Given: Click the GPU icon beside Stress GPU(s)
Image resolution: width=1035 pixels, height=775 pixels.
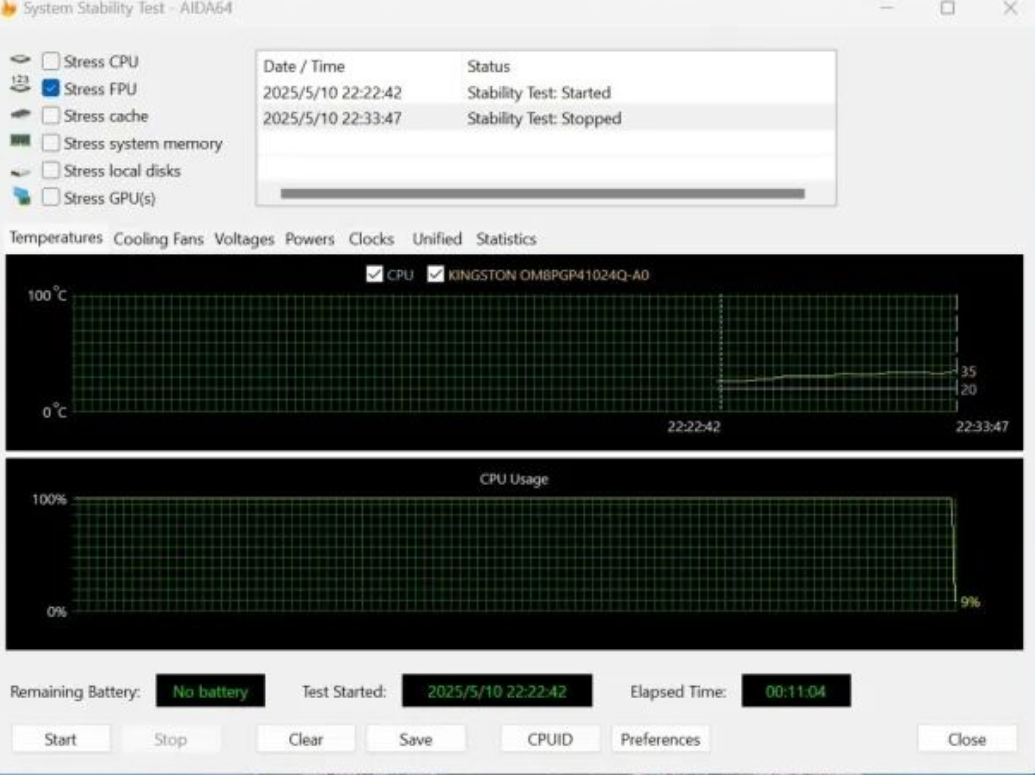Looking at the screenshot, I should pyautogui.click(x=20, y=197).
